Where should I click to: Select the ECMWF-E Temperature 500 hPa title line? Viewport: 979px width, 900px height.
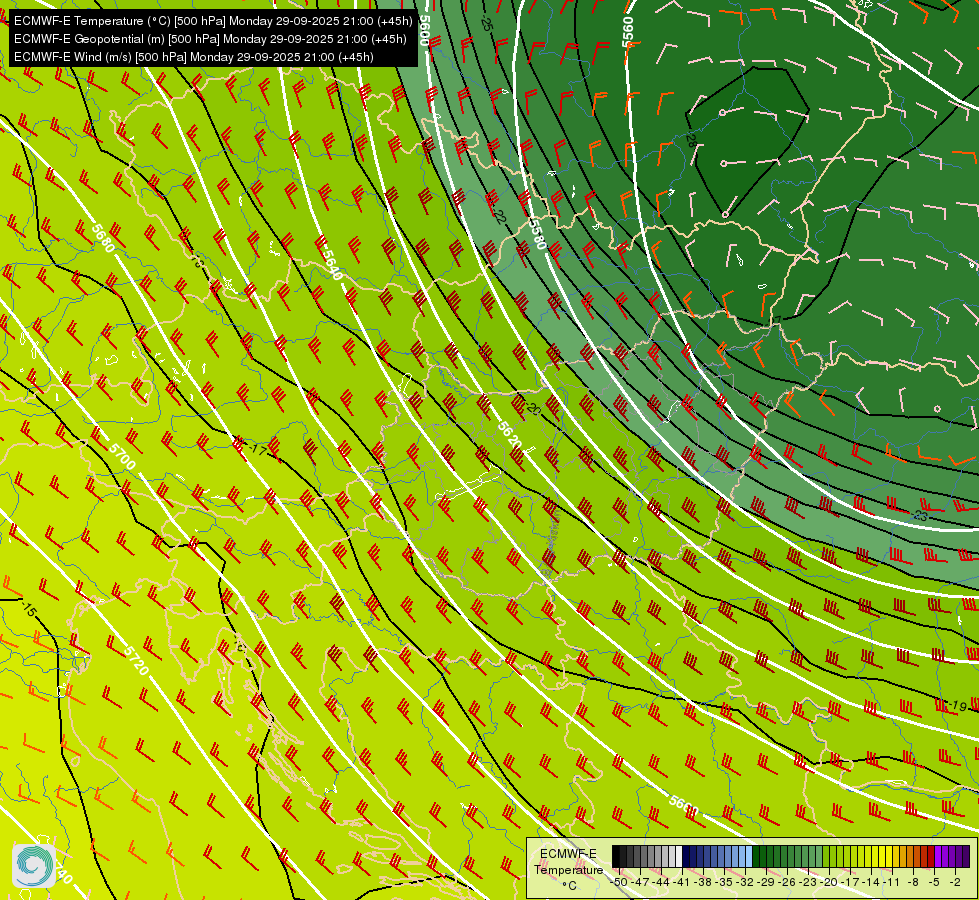click(213, 21)
